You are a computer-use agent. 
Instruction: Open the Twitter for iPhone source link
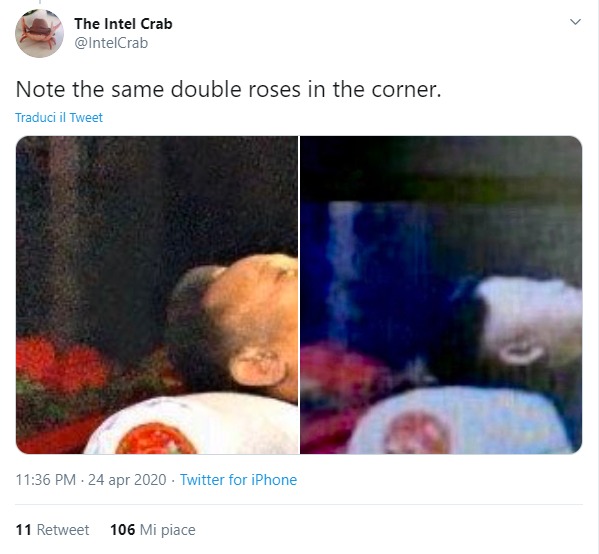coord(238,480)
